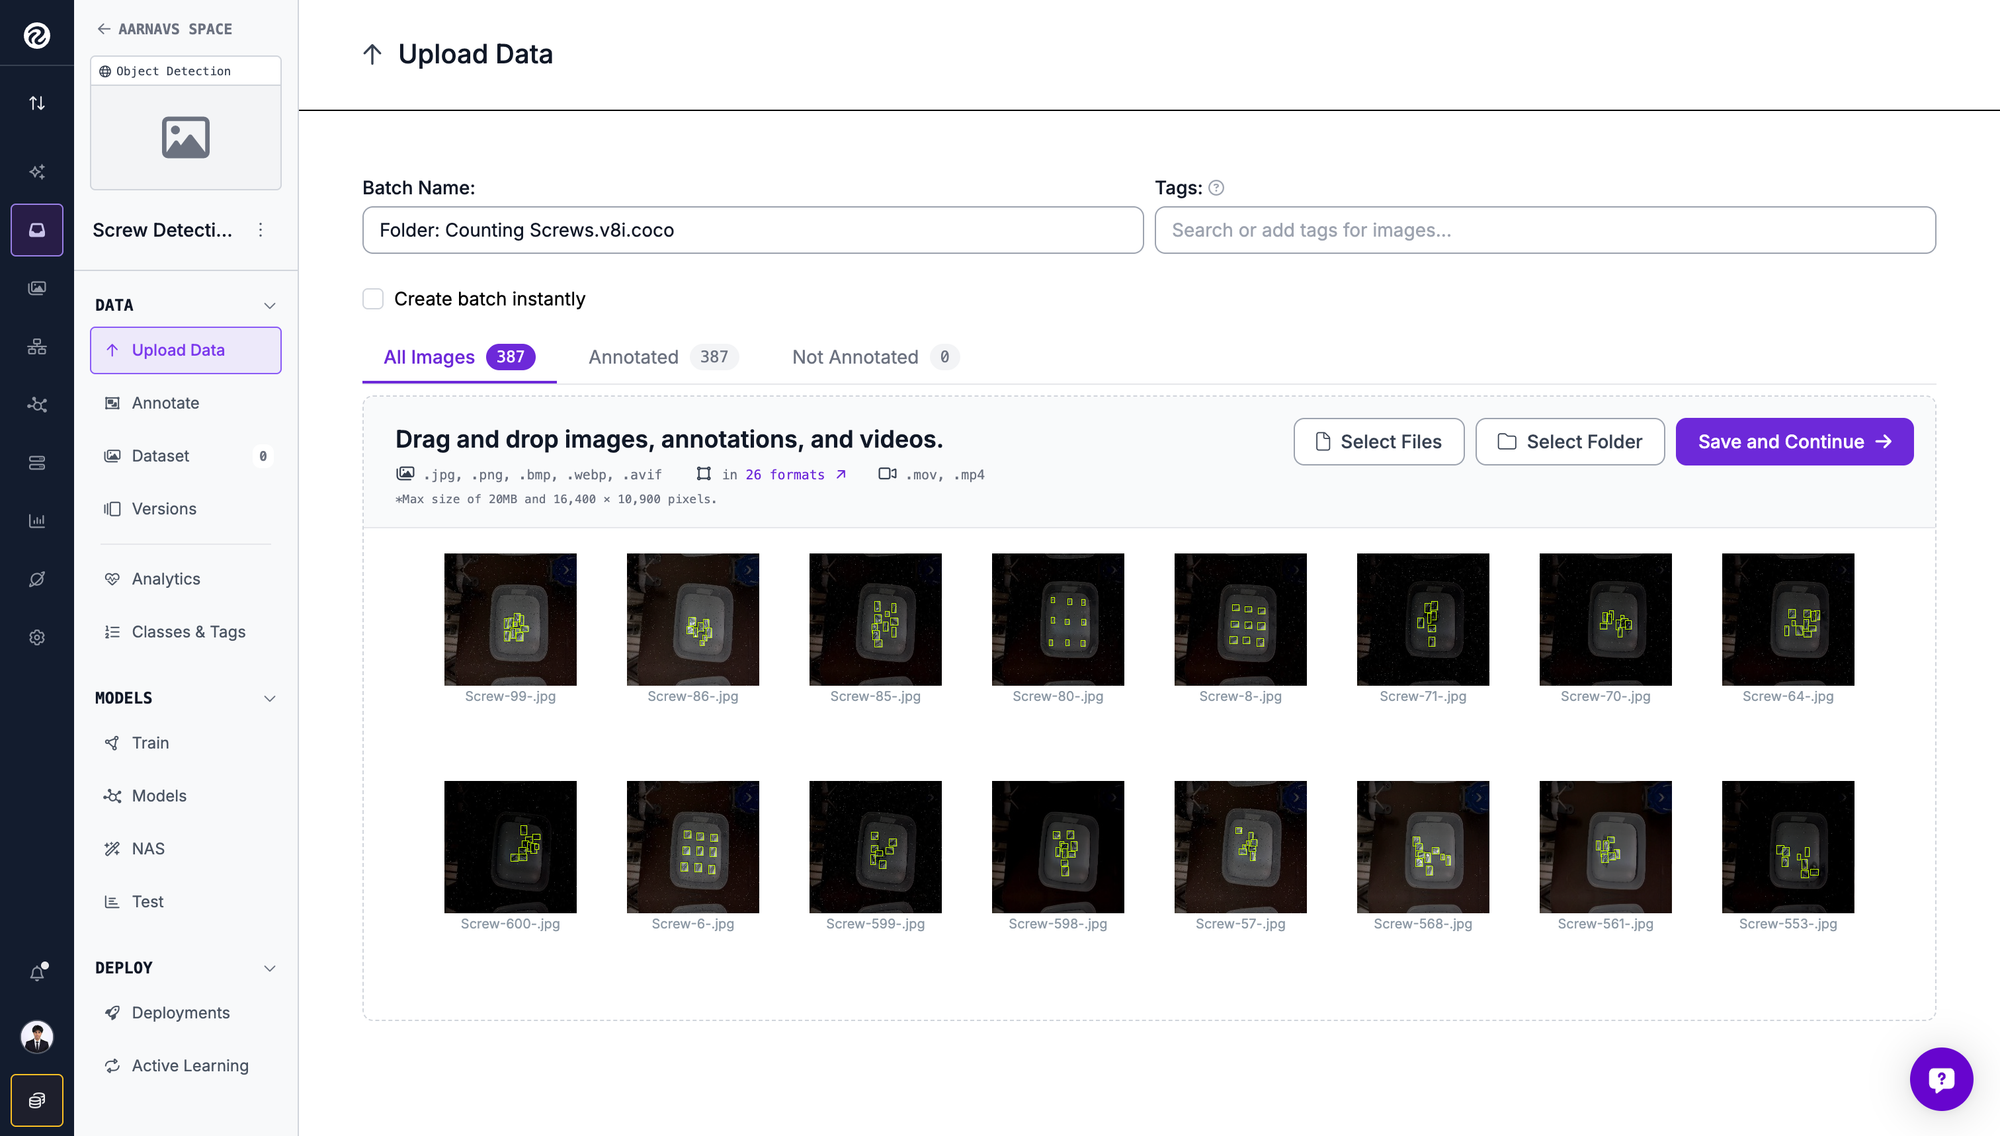
Task: Open the Screw-86-.jpg thumbnail
Action: point(693,620)
